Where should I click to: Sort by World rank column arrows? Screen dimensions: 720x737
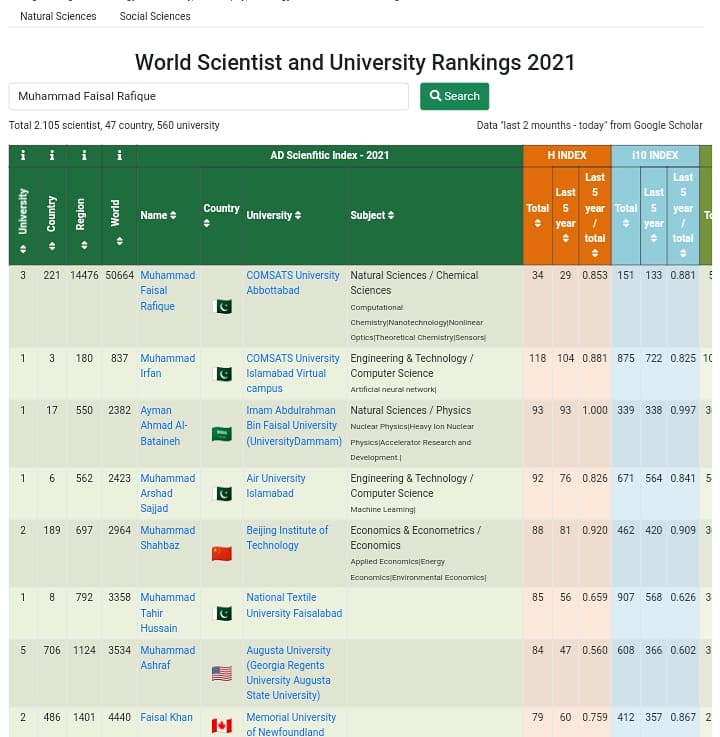(119, 241)
